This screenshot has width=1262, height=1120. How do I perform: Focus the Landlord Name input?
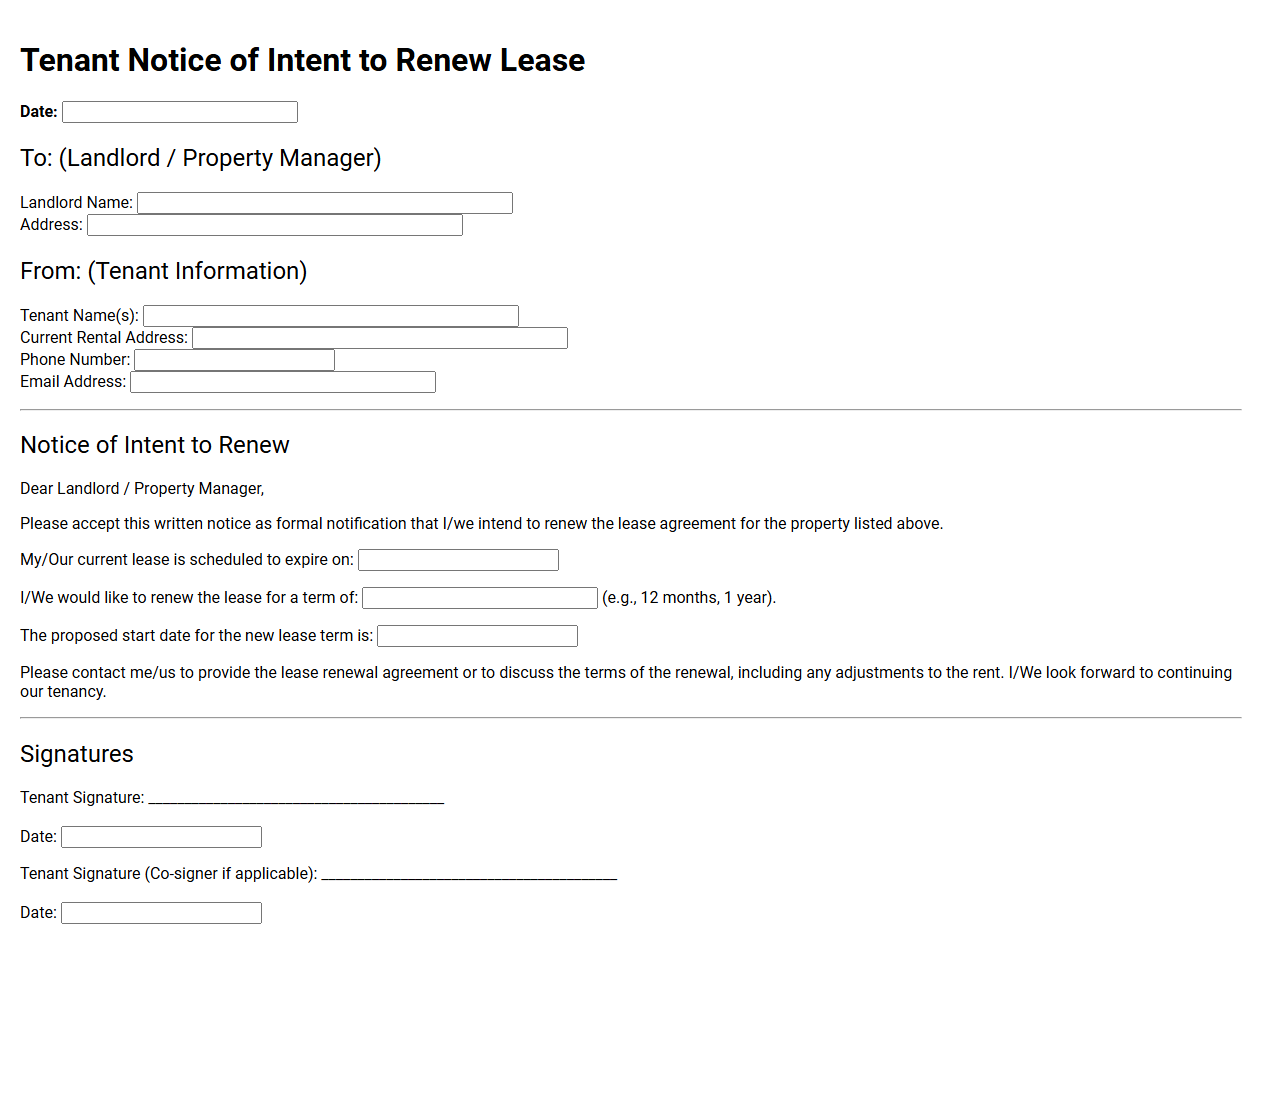pyautogui.click(x=325, y=203)
